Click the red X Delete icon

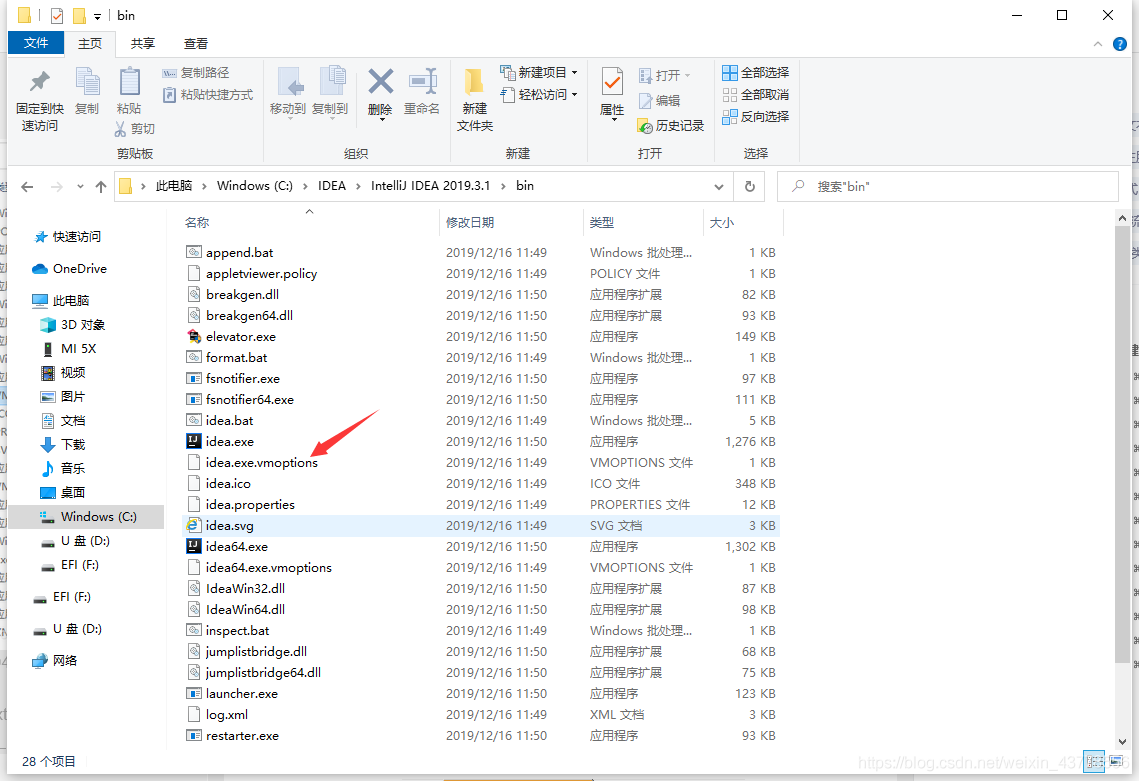[x=380, y=82]
